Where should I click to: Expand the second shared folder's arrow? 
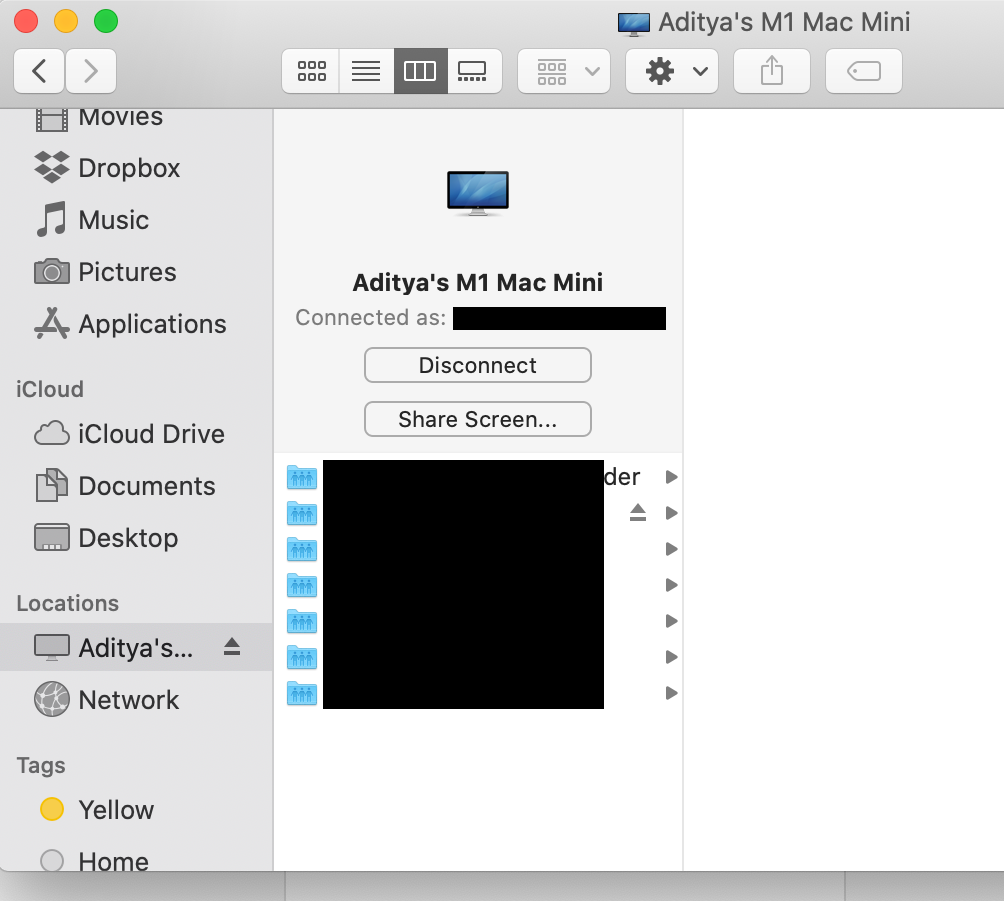click(671, 513)
